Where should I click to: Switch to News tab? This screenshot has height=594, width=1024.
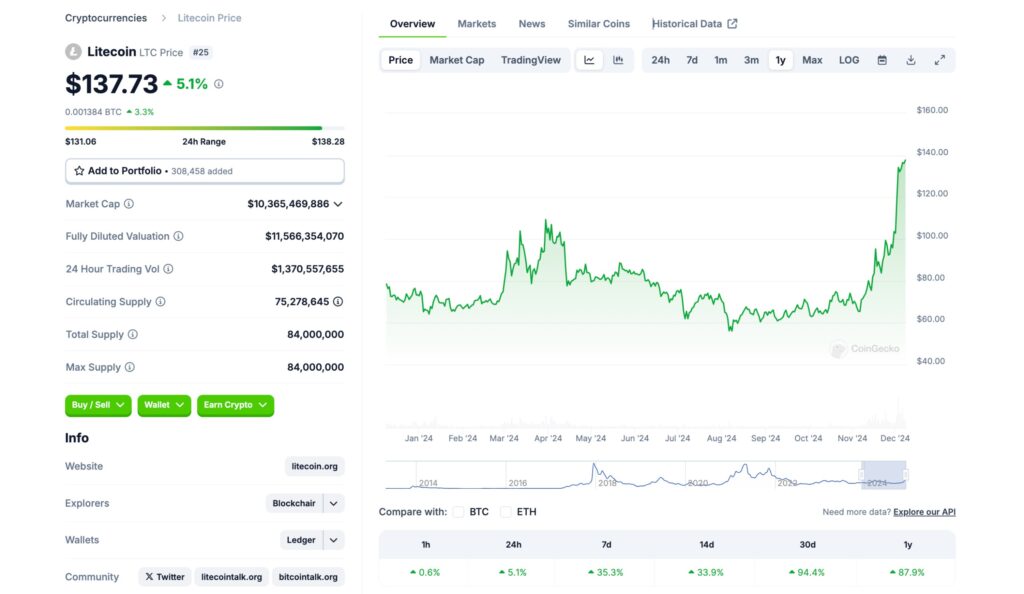[532, 23]
